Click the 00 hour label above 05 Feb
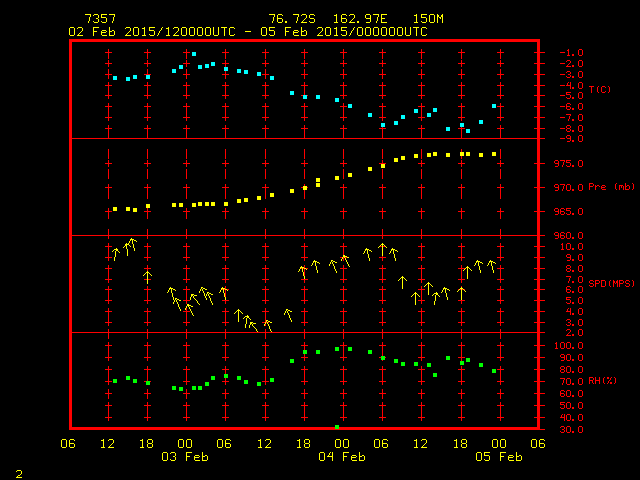Viewport: 640px width, 480px height. pos(499,444)
